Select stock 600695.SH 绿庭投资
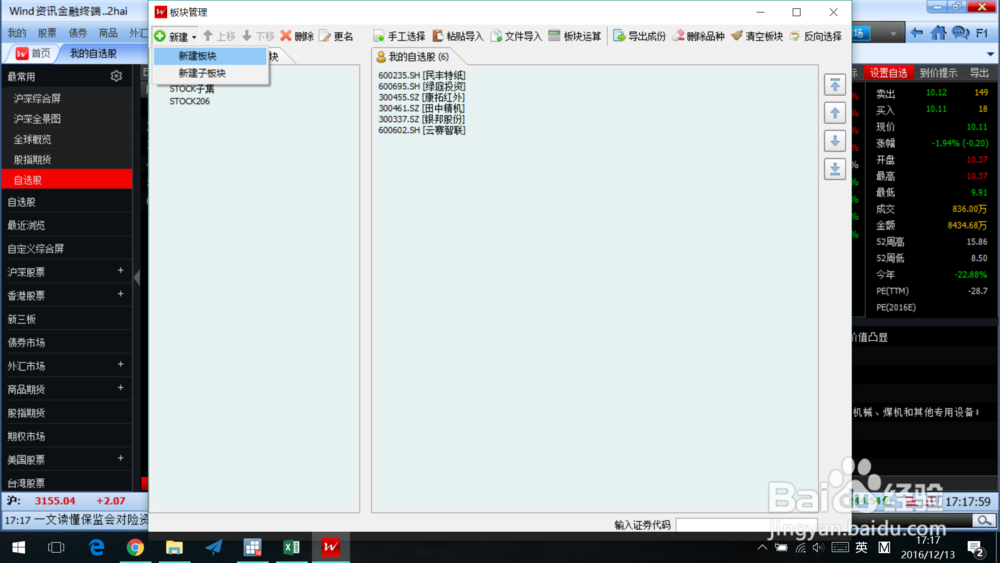1000x563 pixels. tap(422, 86)
